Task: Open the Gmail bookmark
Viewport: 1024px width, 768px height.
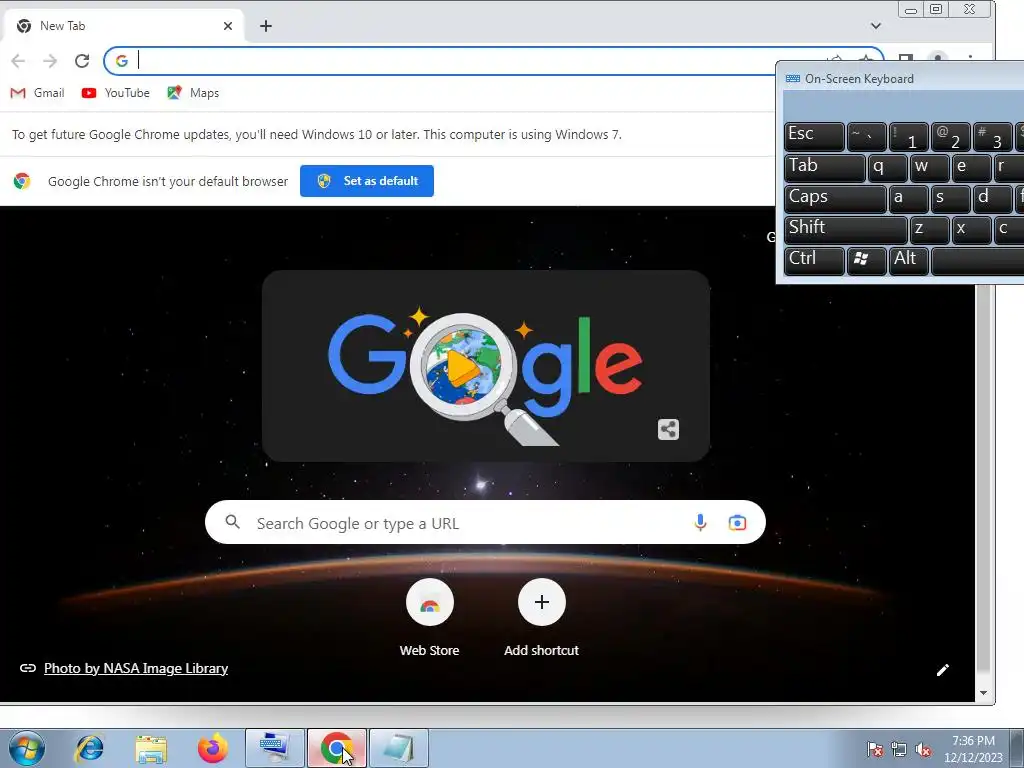Action: pos(38,93)
